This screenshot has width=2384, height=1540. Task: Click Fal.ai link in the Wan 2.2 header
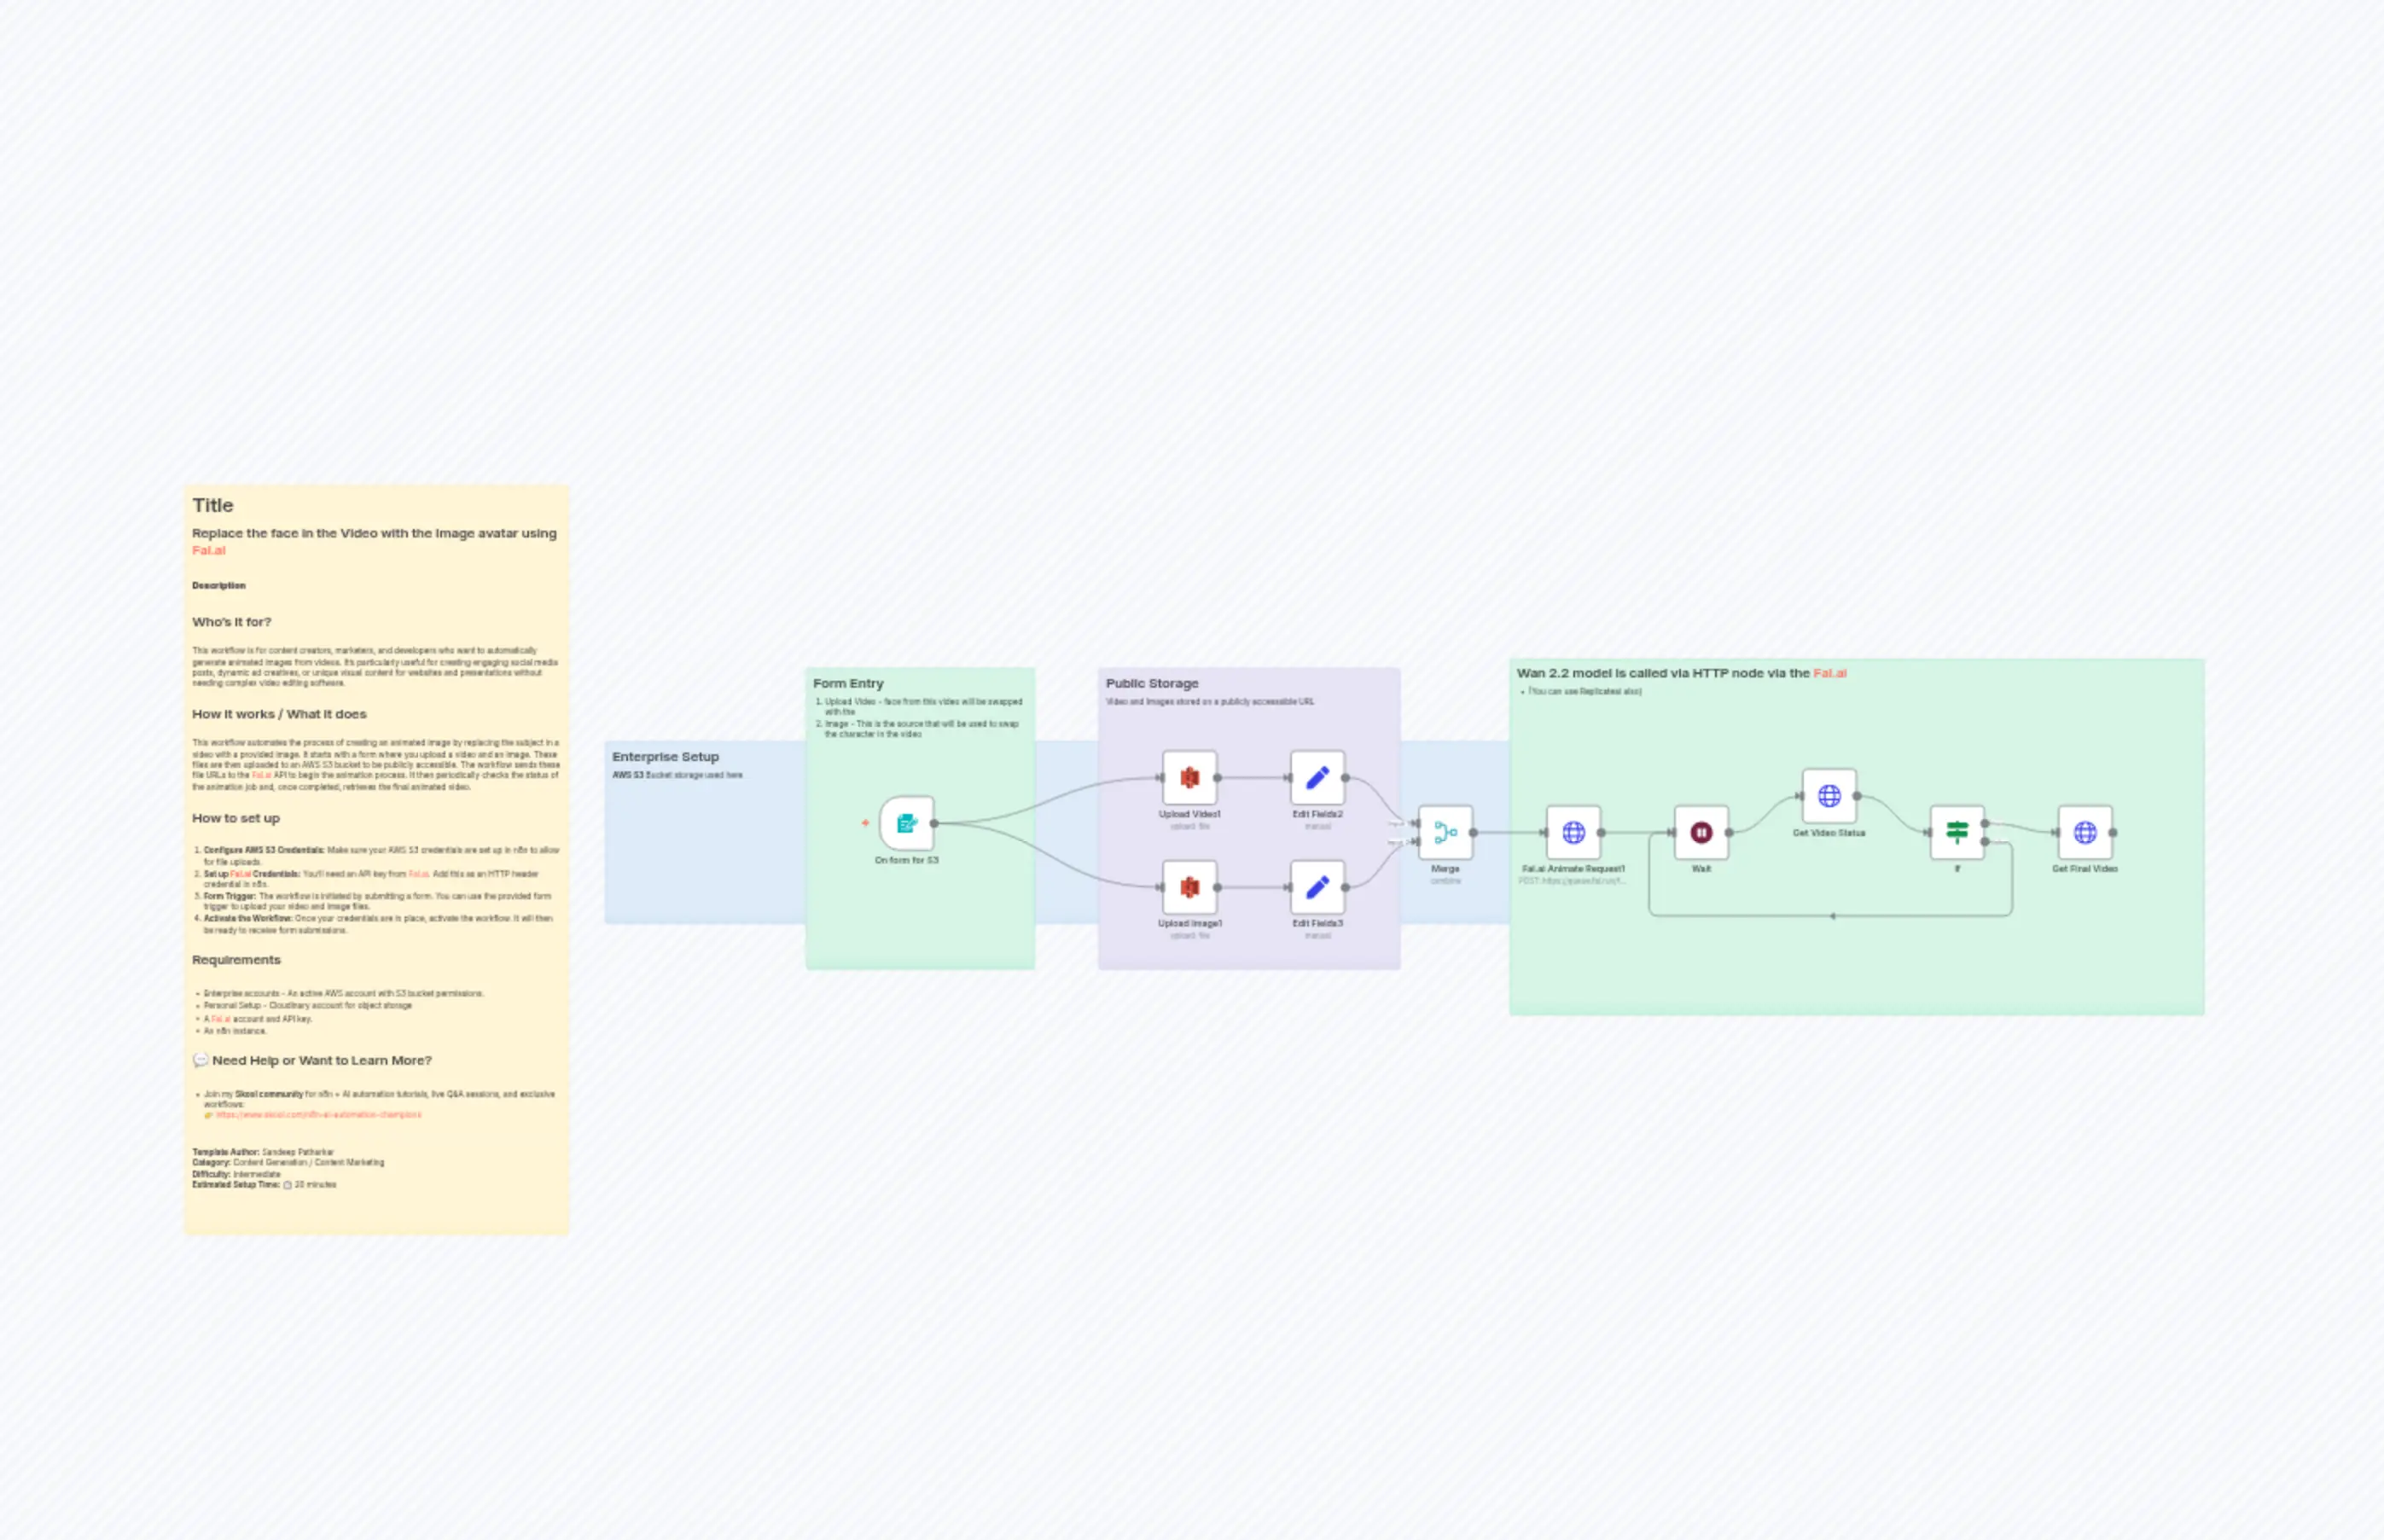point(1830,673)
